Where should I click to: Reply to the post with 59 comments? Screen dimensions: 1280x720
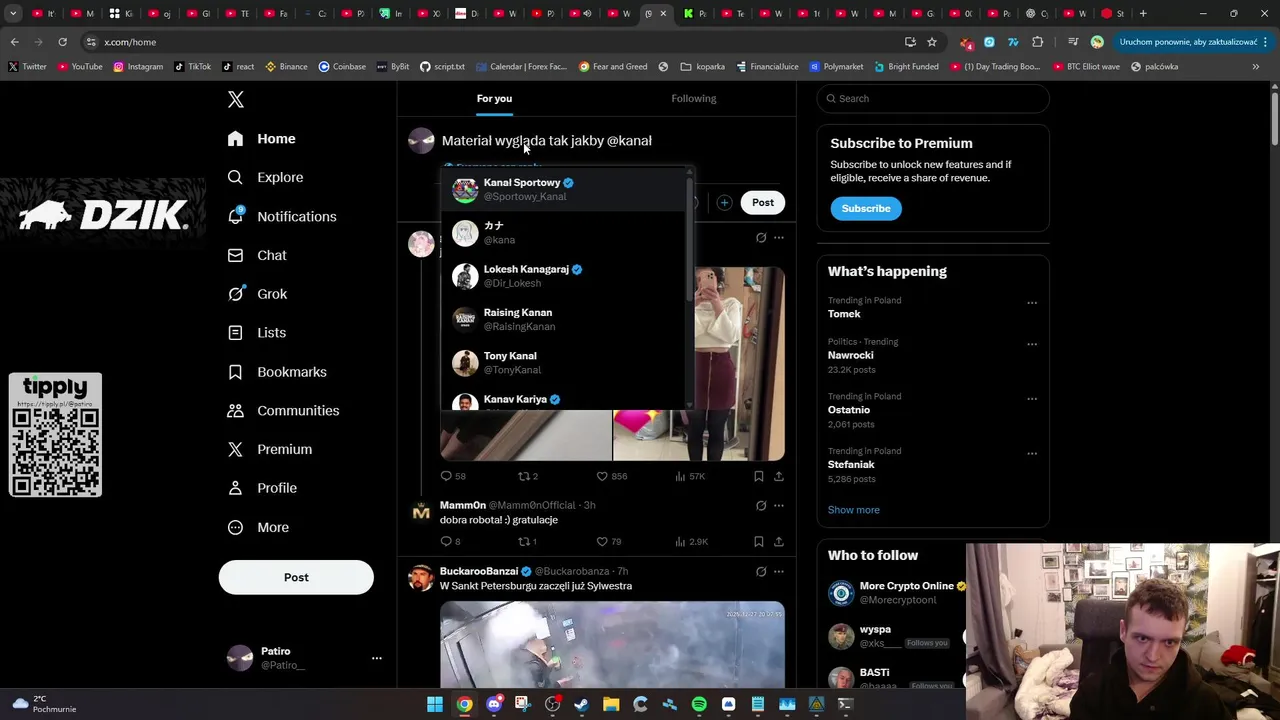(x=453, y=476)
